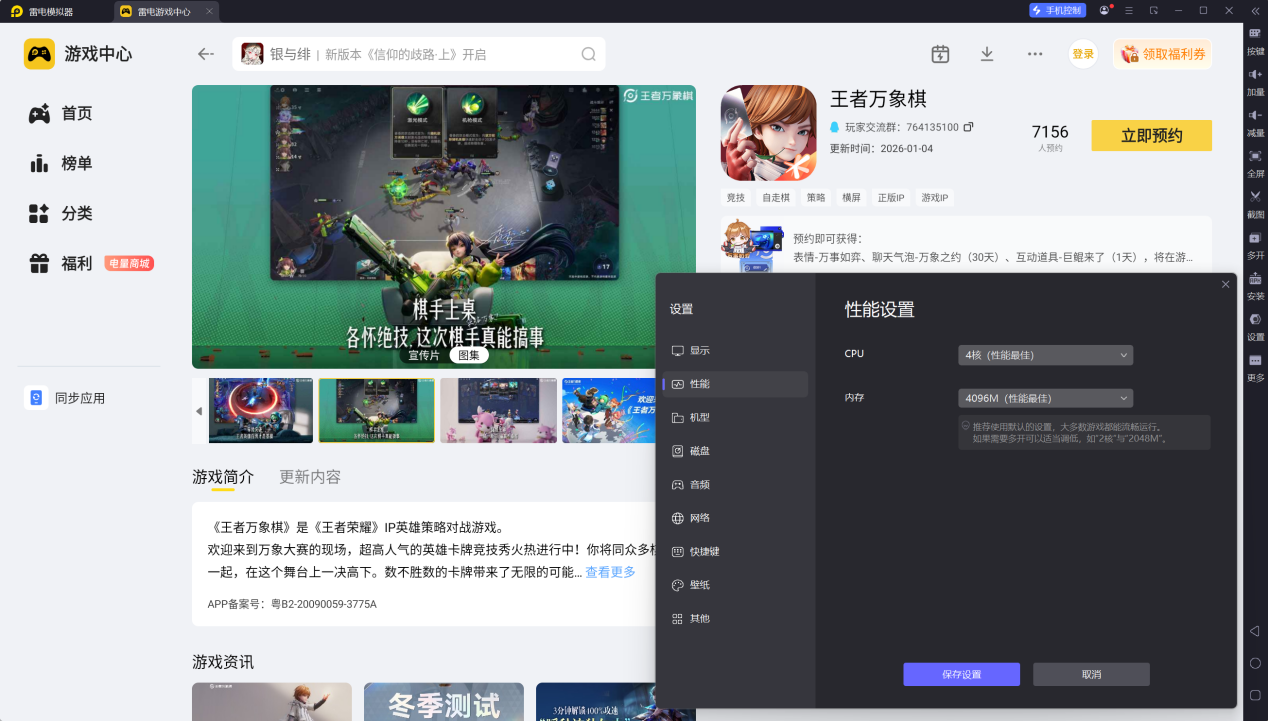This screenshot has width=1268, height=721.
Task: Open 设置 gear icon in right sidebar
Action: point(1255,320)
